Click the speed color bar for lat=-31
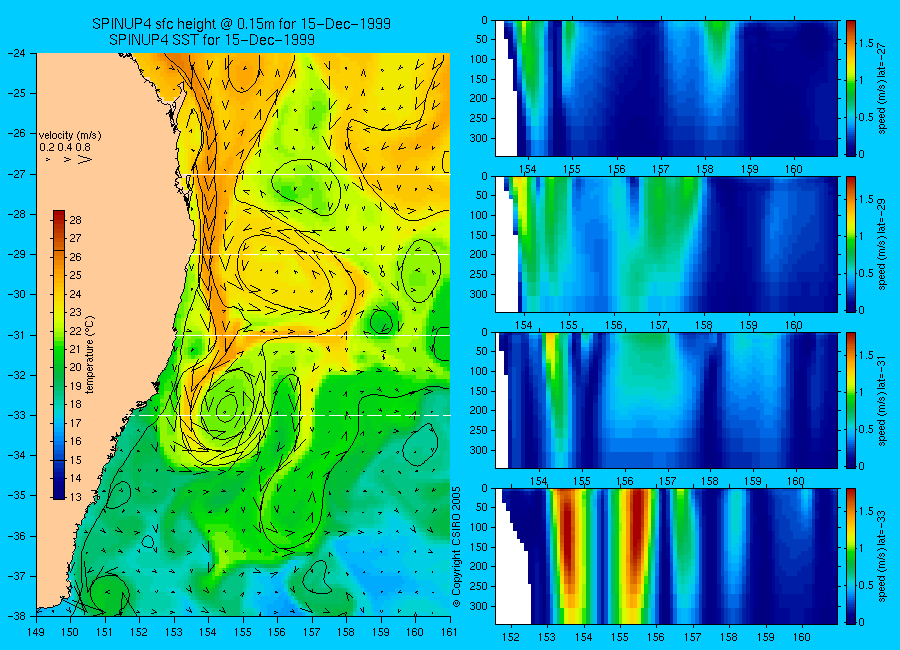Viewport: 900px width, 650px height. 850,400
